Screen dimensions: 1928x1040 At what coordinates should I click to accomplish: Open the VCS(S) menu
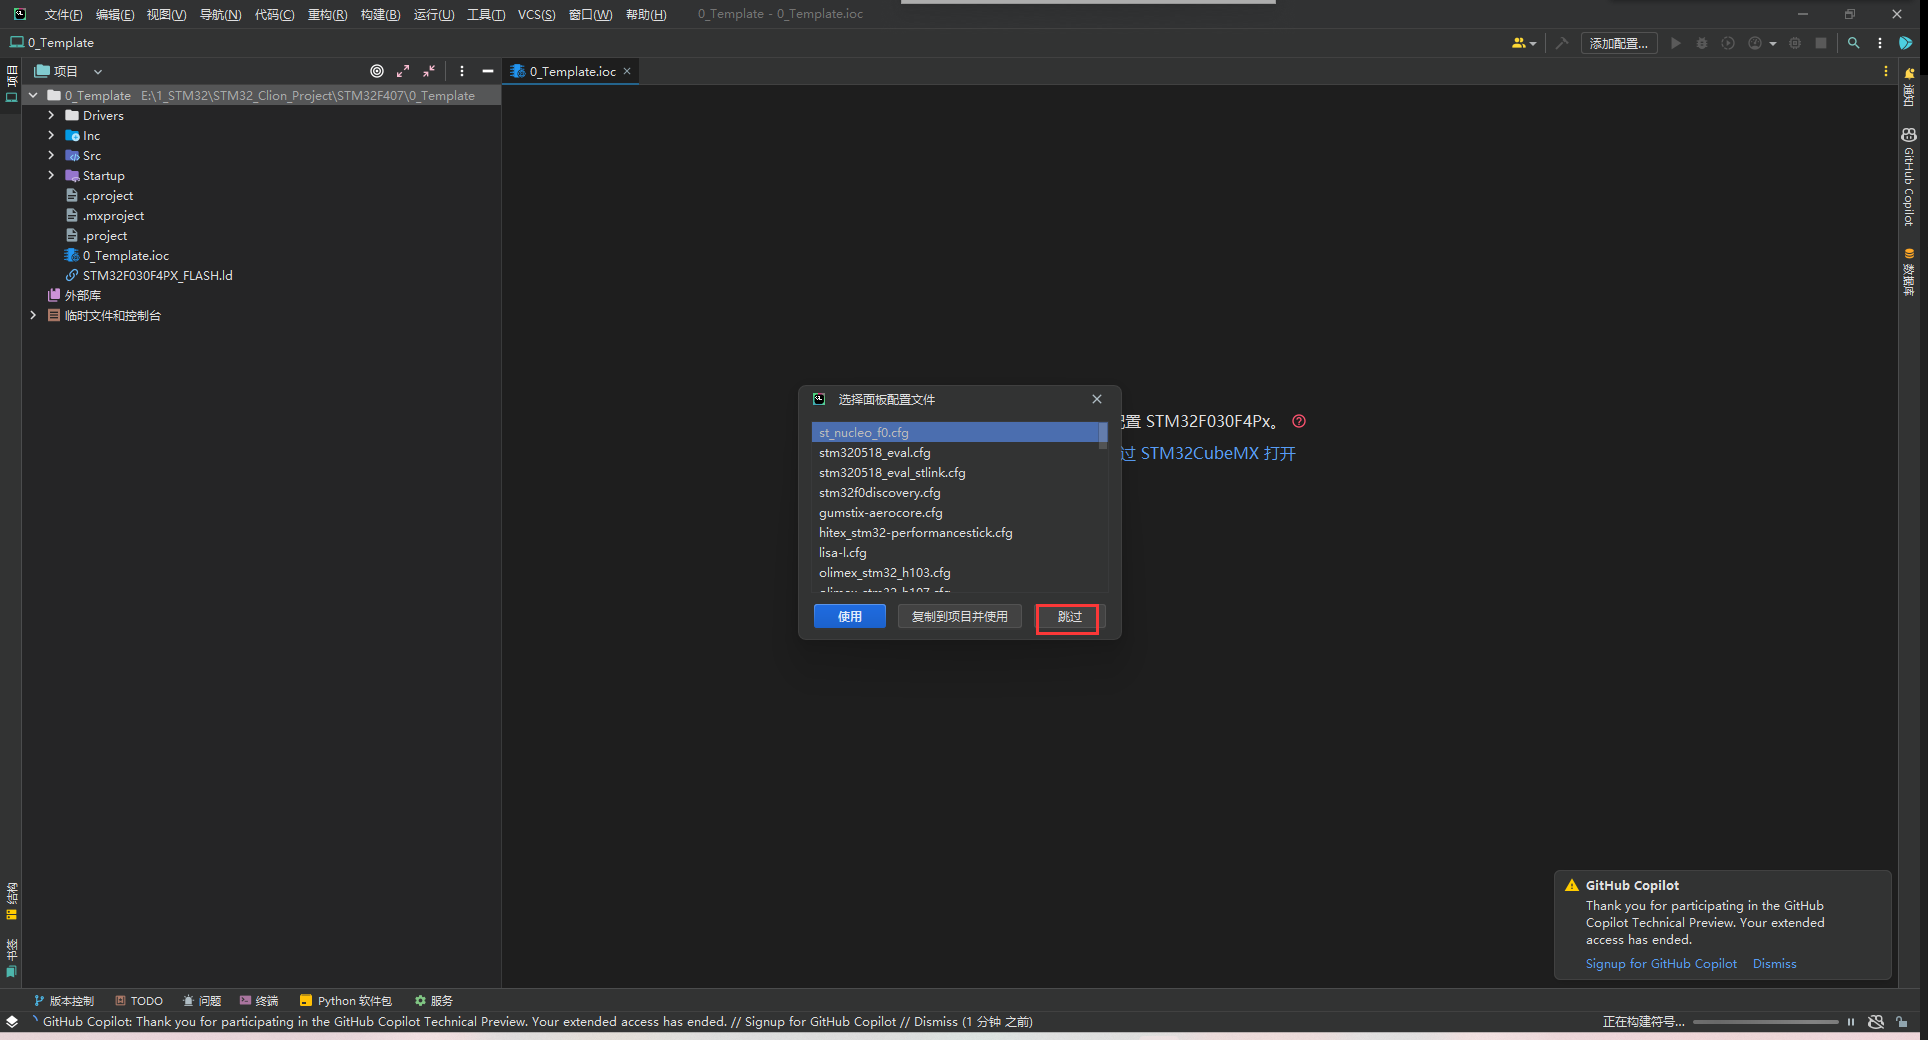(536, 14)
